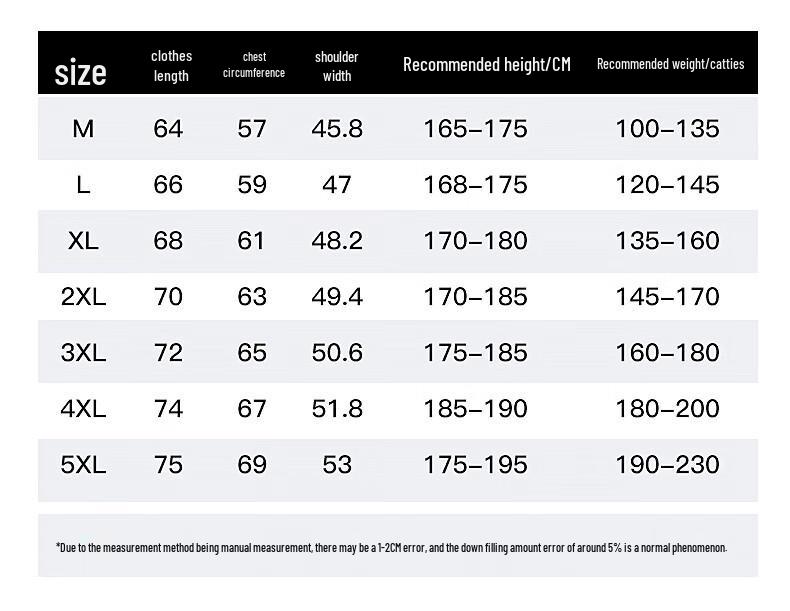The width and height of the screenshot is (790, 611).
Task: Select the M size label
Action: (x=83, y=129)
